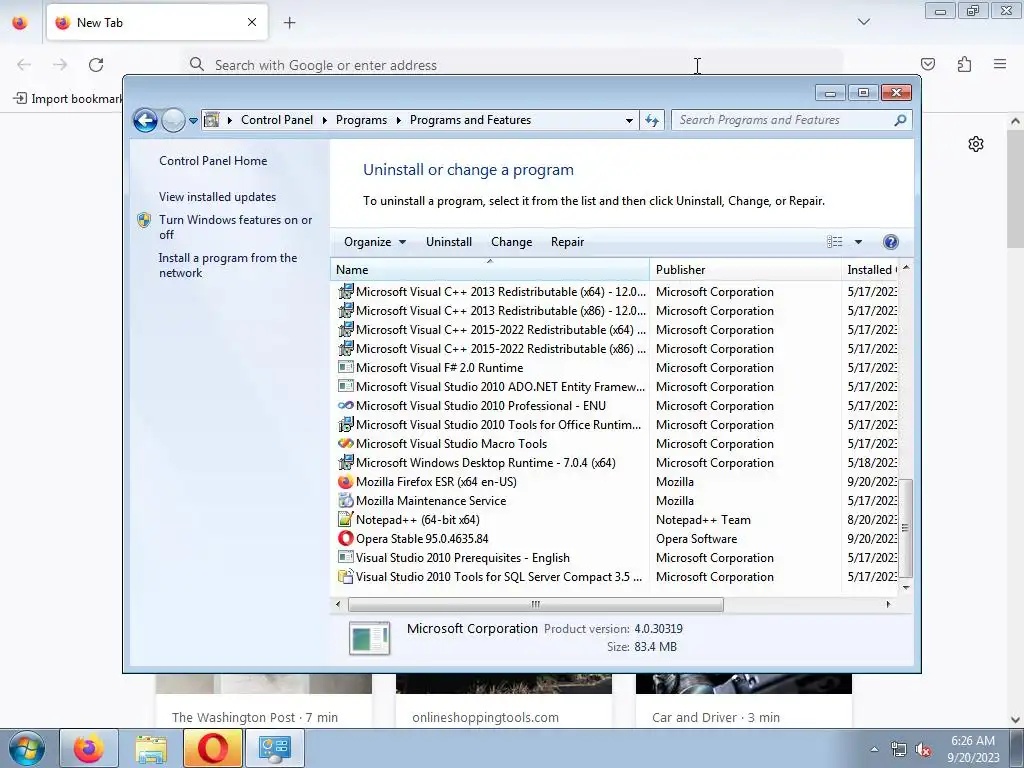Open New Tab personalize gear icon
Image resolution: width=1024 pixels, height=768 pixels.
(976, 144)
